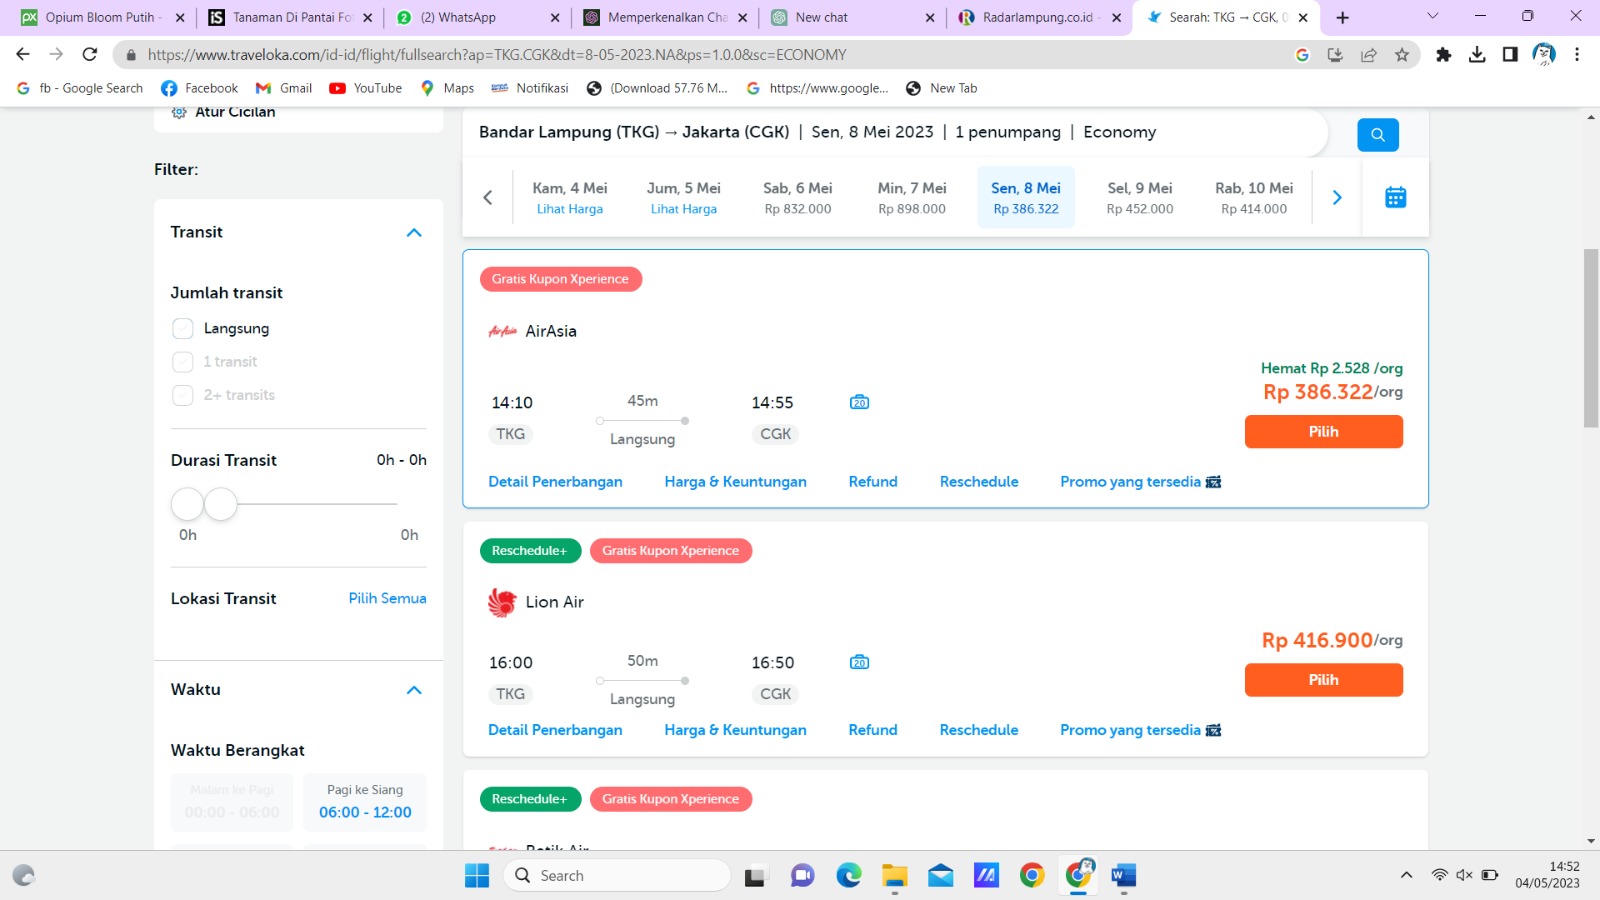
Task: Open Chrome three-dot menu
Action: pyautogui.click(x=1577, y=55)
